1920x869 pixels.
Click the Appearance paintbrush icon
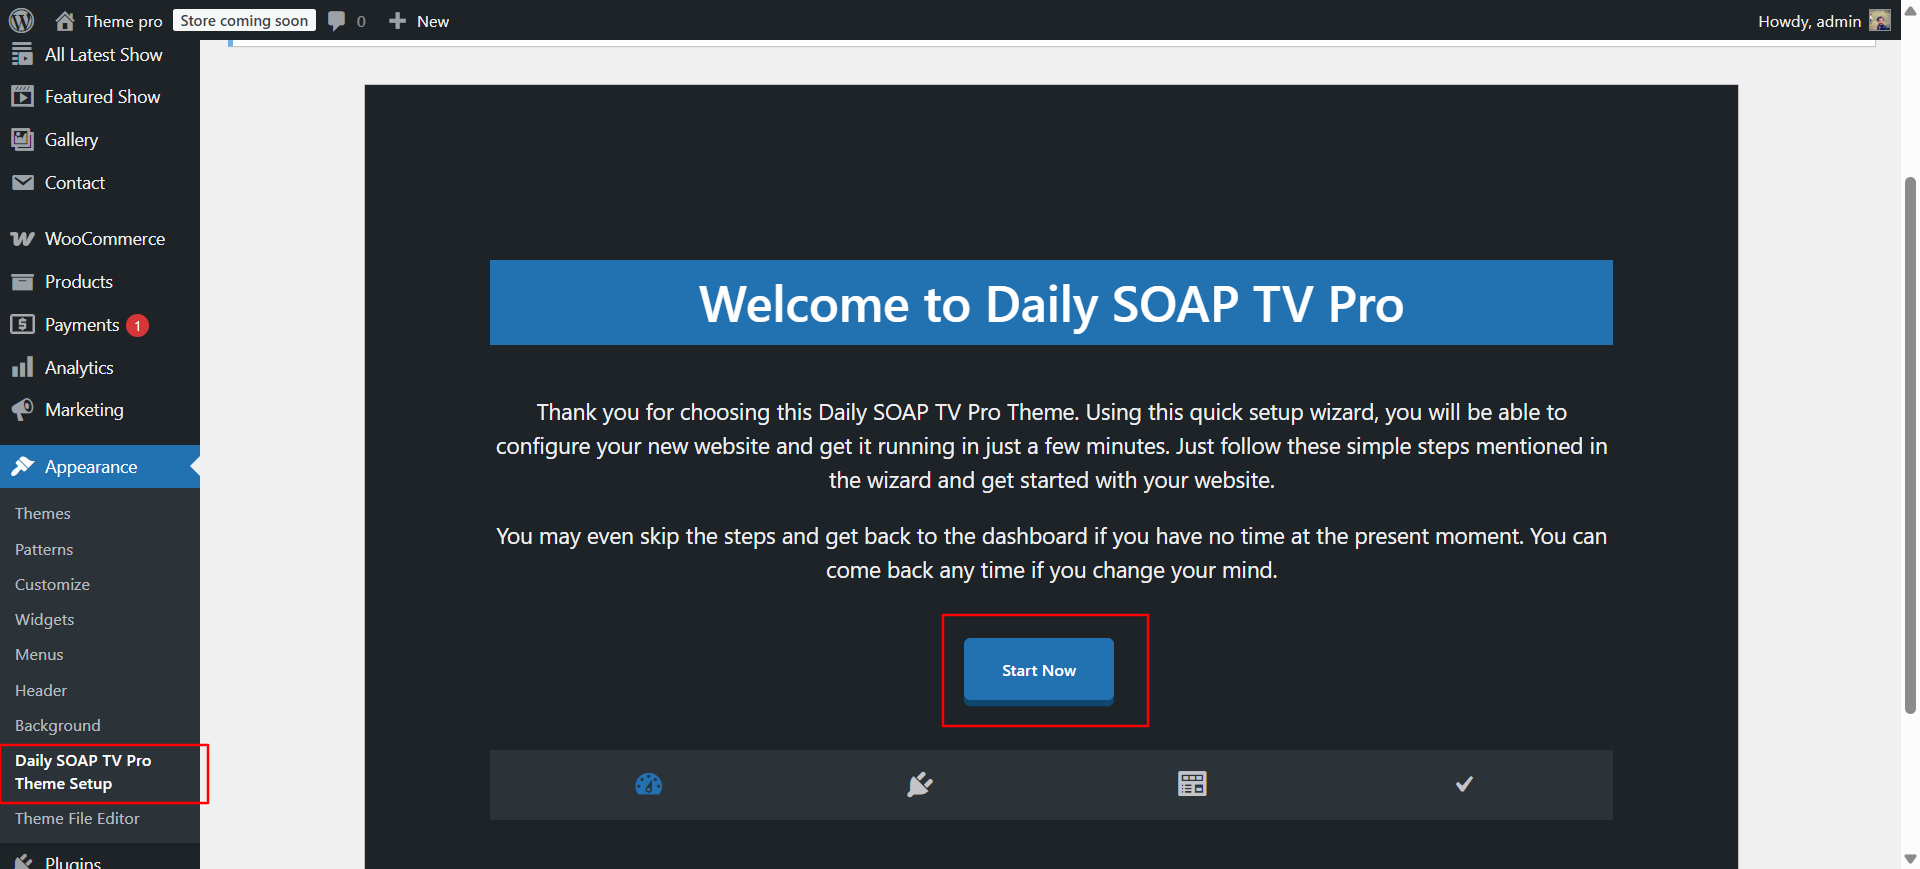pyautogui.click(x=22, y=466)
